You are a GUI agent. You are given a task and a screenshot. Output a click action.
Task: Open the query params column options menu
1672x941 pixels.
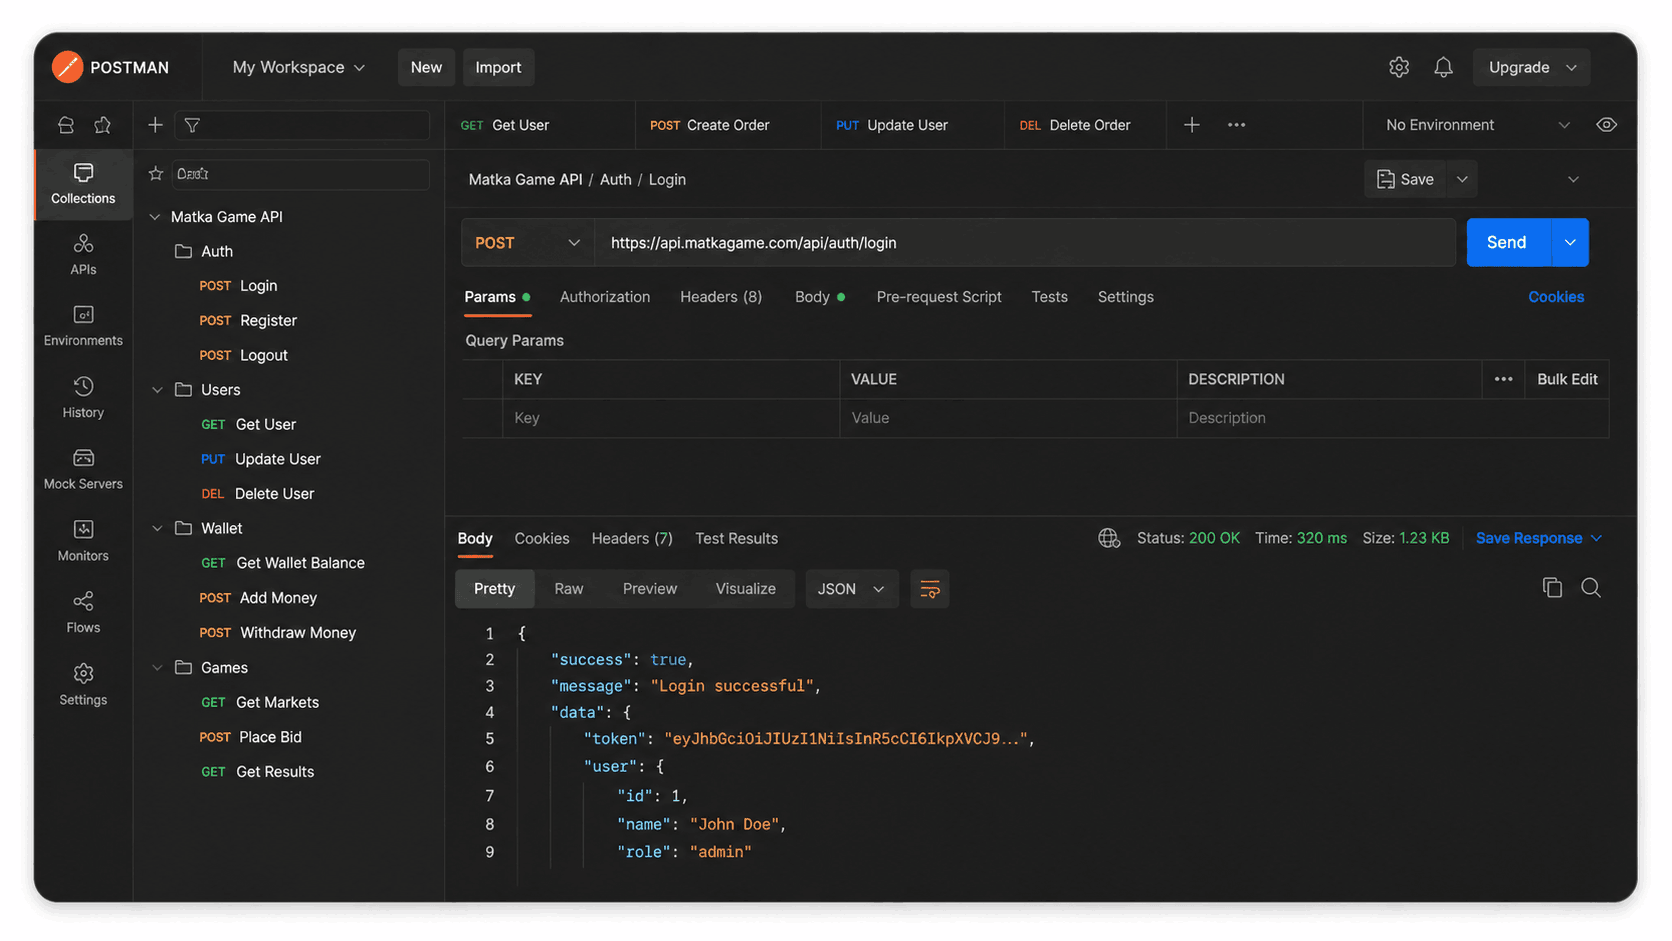point(1503,379)
